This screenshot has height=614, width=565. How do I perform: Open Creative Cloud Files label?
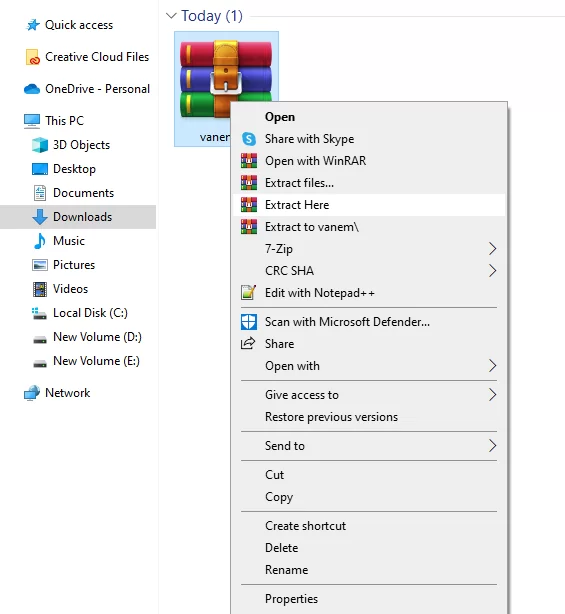[x=97, y=57]
